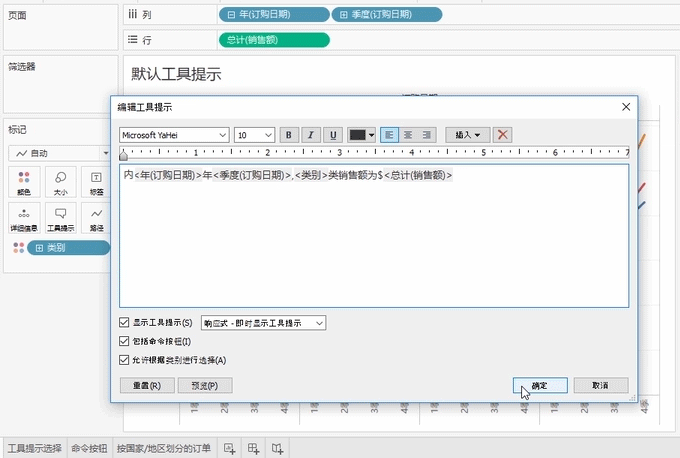Center-align the tooltip text
Viewport: 680px width, 458px height.
click(407, 135)
